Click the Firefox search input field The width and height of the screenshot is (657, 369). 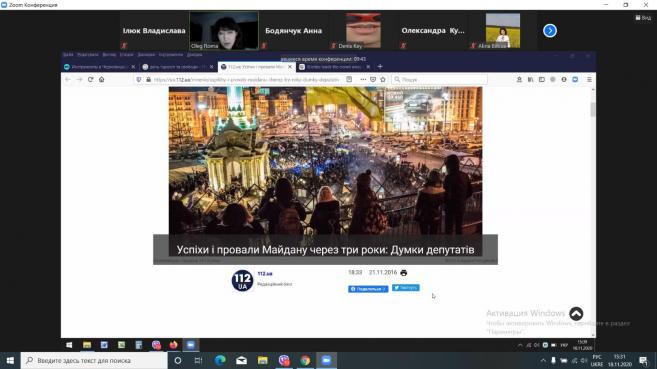440,79
